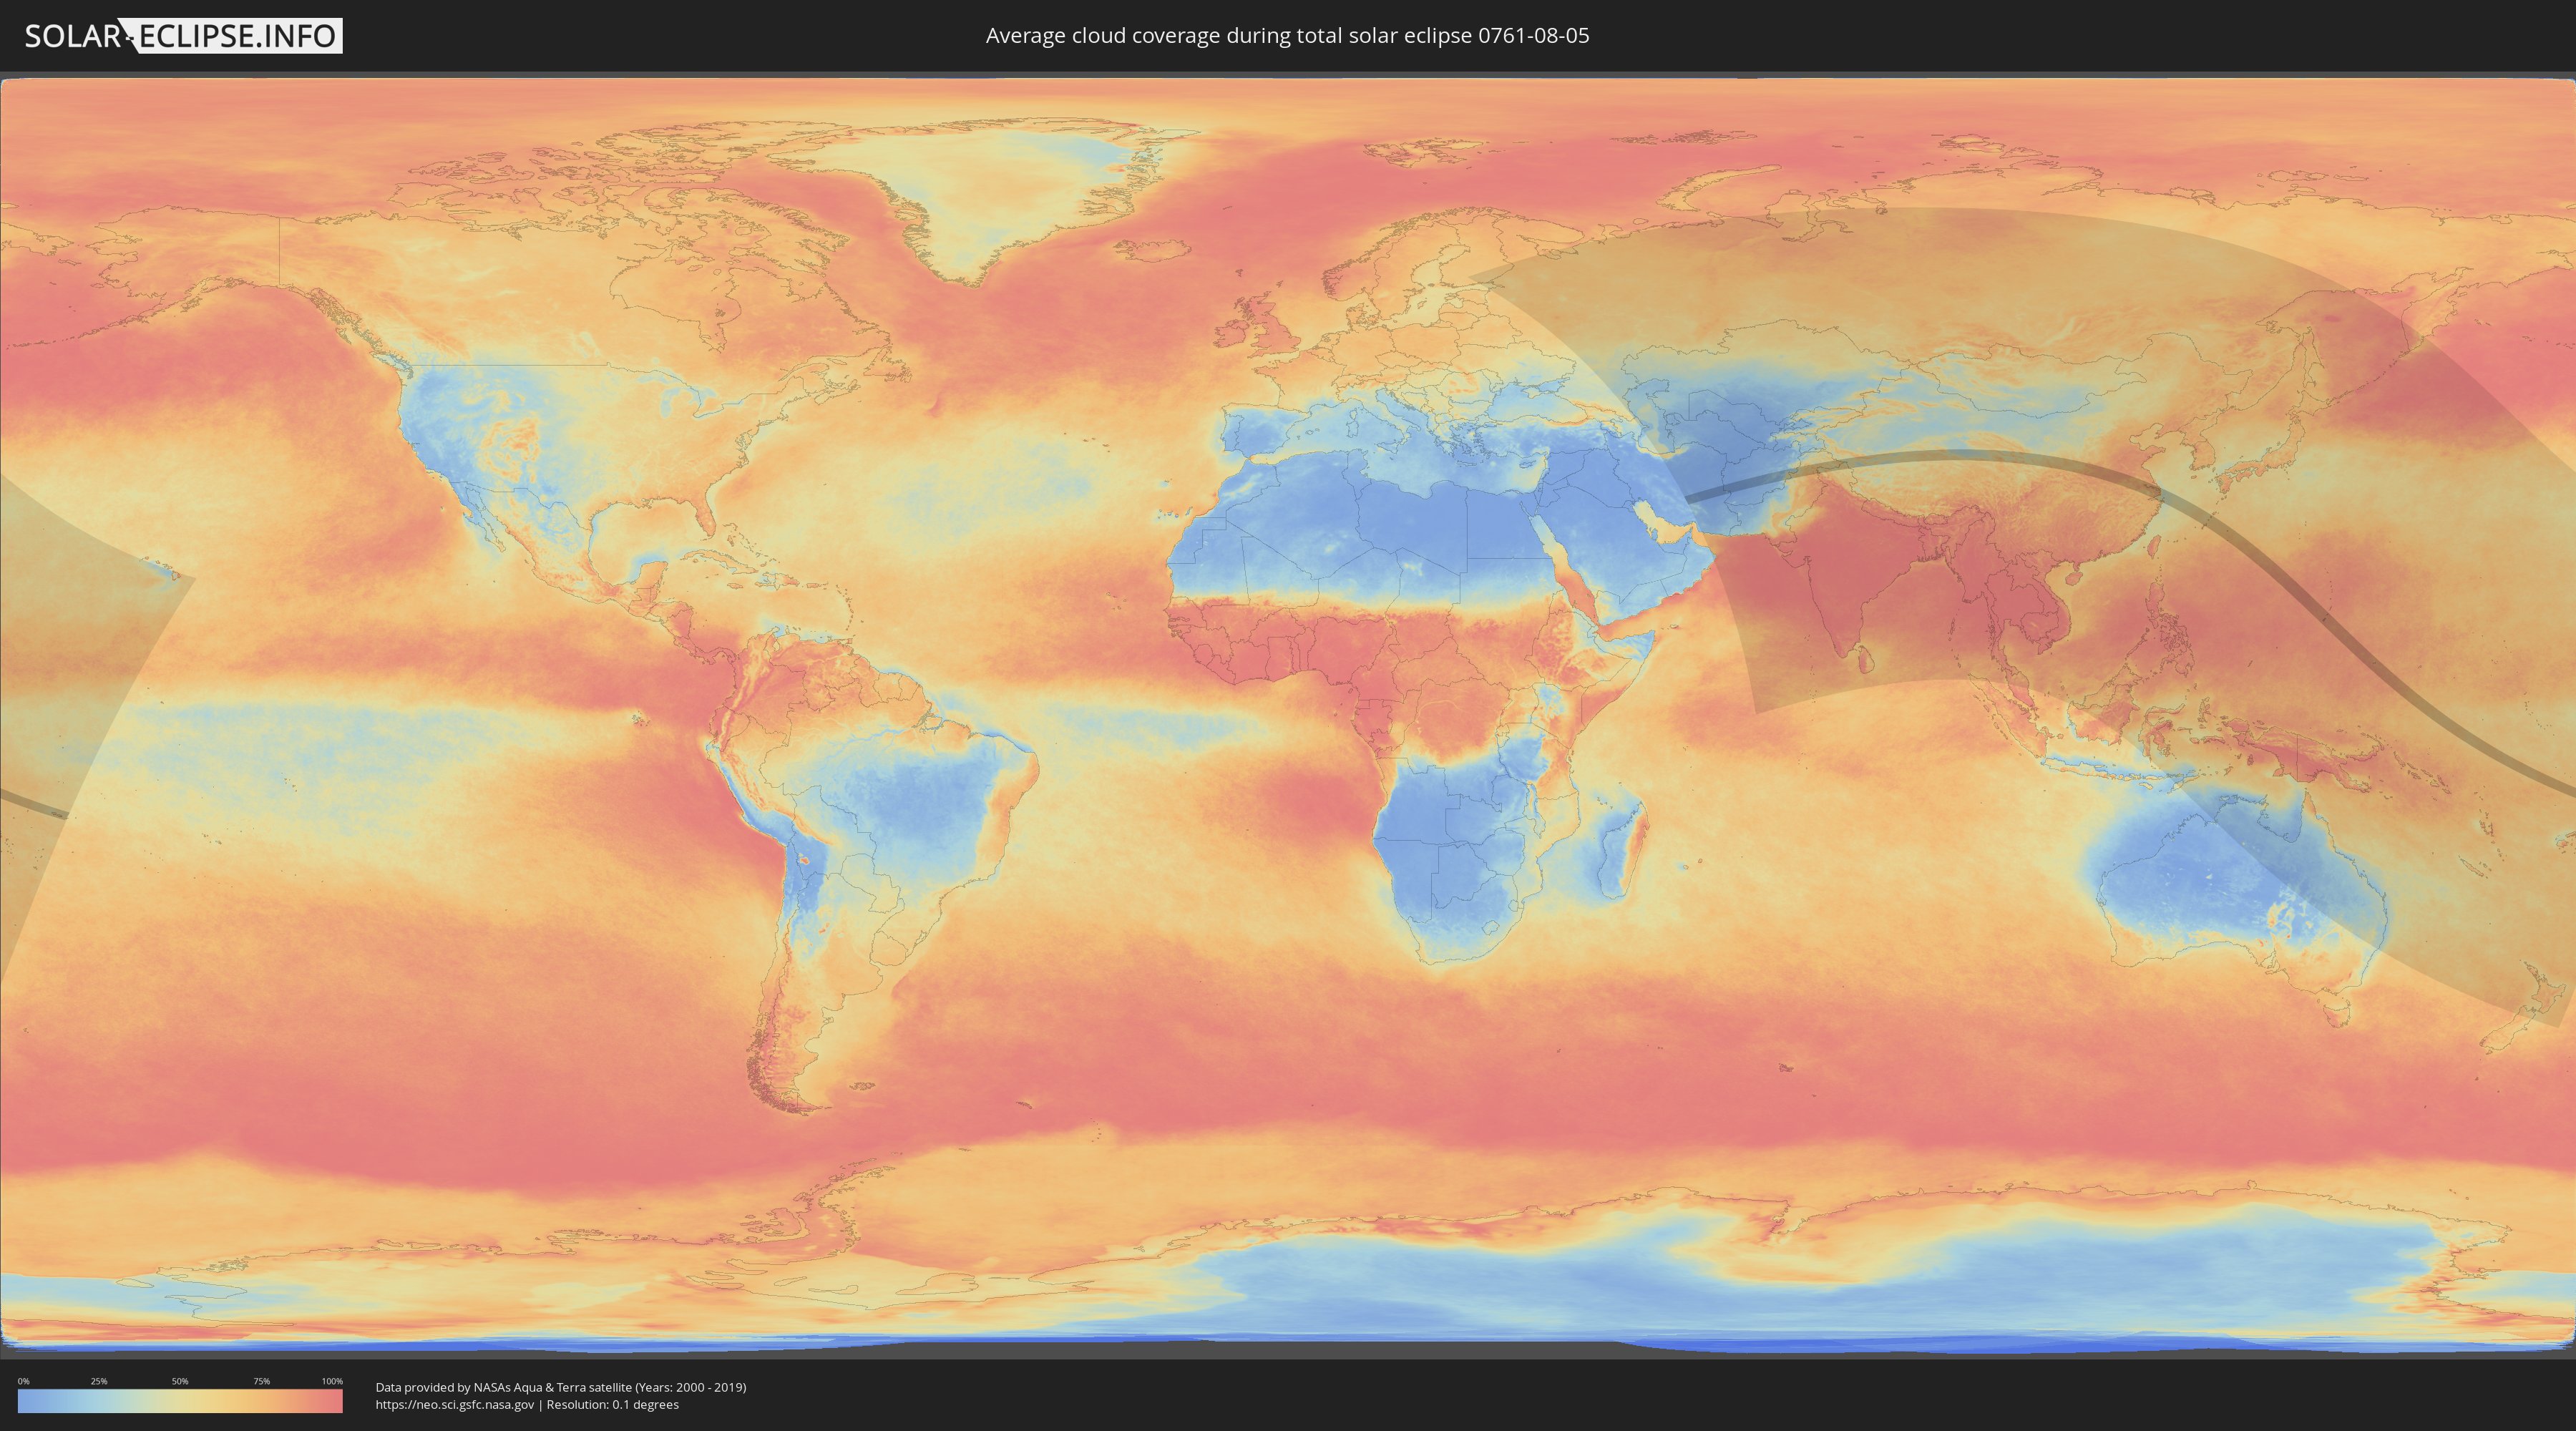The width and height of the screenshot is (2576, 1431).
Task: Click the 'Data provided by NASAs Aqua & Terra satellite' text
Action: click(503, 1387)
